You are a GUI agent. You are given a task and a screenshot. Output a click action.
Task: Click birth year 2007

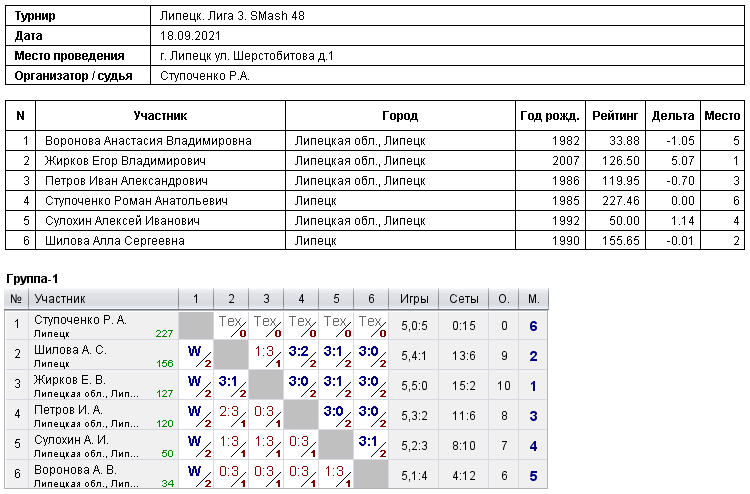[566, 161]
